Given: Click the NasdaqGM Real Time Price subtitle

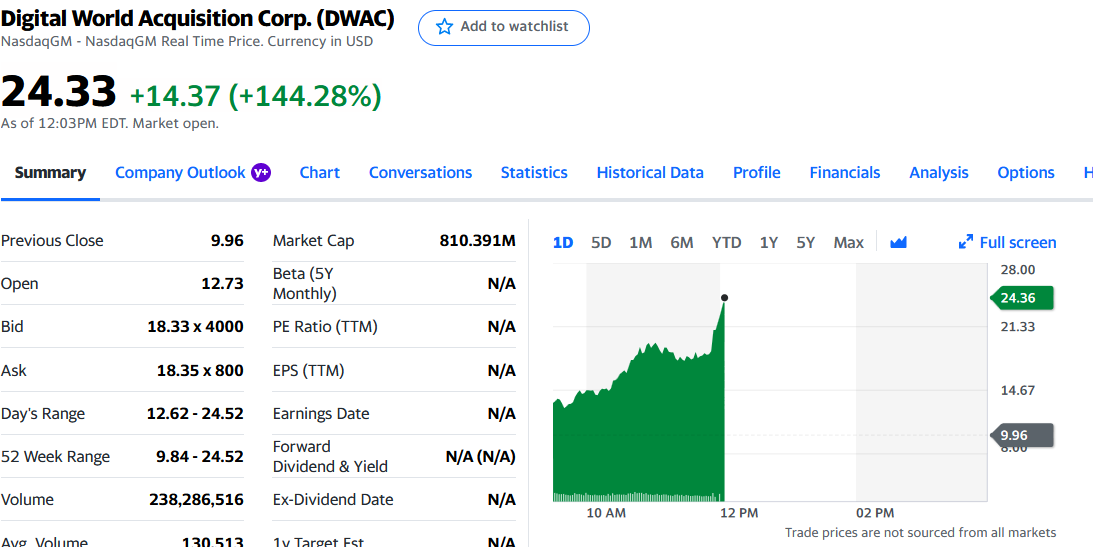Looking at the screenshot, I should click(187, 41).
